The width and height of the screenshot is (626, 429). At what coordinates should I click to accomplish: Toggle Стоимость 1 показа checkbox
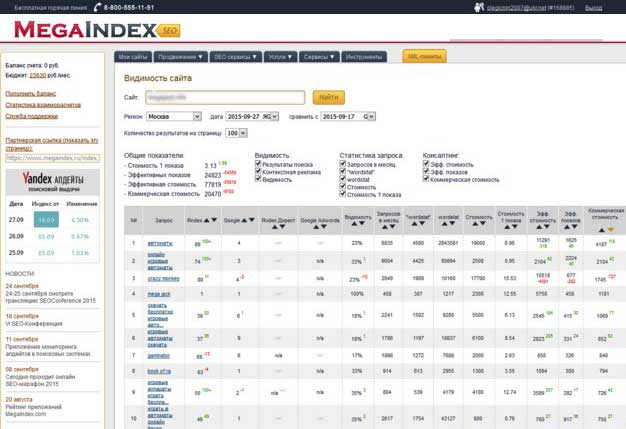coord(343,194)
